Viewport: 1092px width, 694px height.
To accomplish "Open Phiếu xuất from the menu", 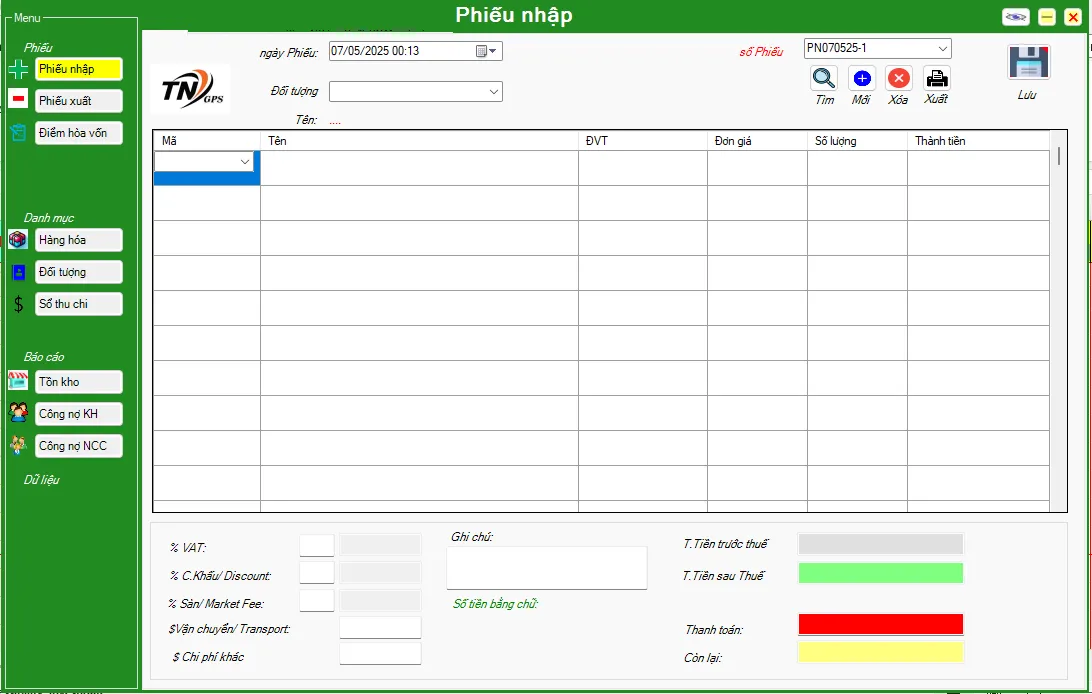I will pyautogui.click(x=78, y=101).
